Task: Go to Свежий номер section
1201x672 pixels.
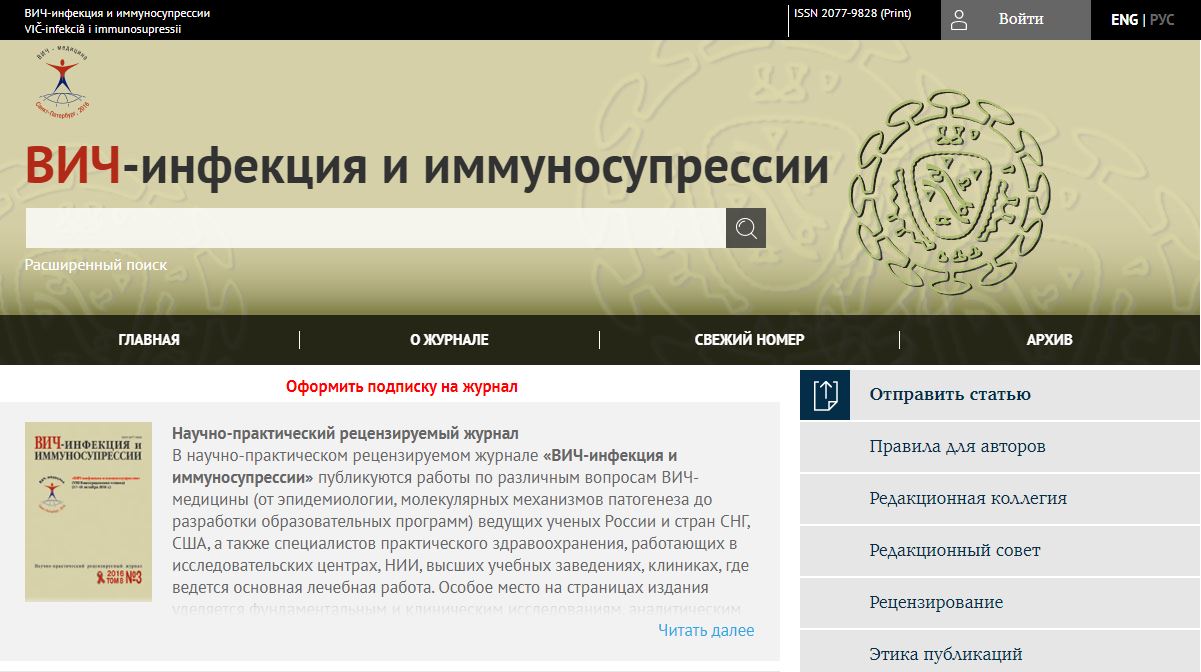Action: [749, 340]
